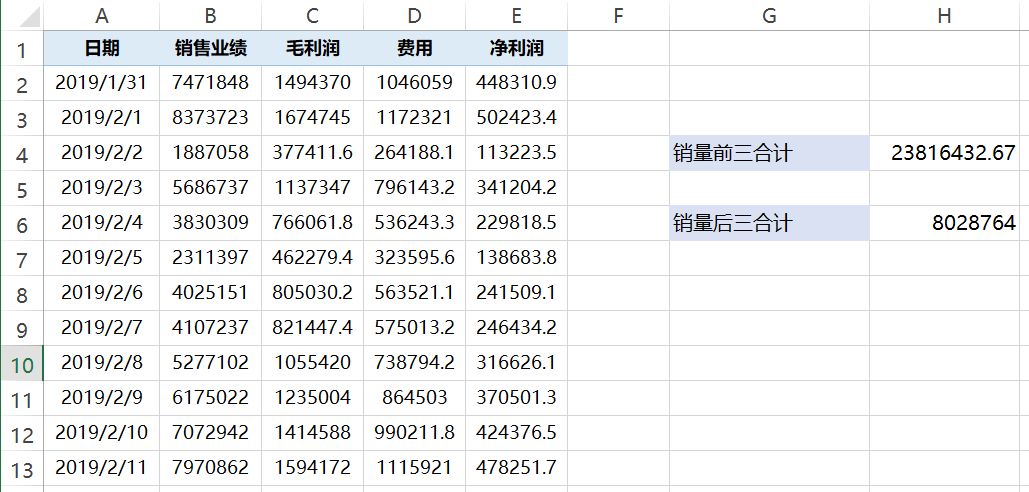Select row 13 header
This screenshot has height=492, width=1029.
click(22, 470)
